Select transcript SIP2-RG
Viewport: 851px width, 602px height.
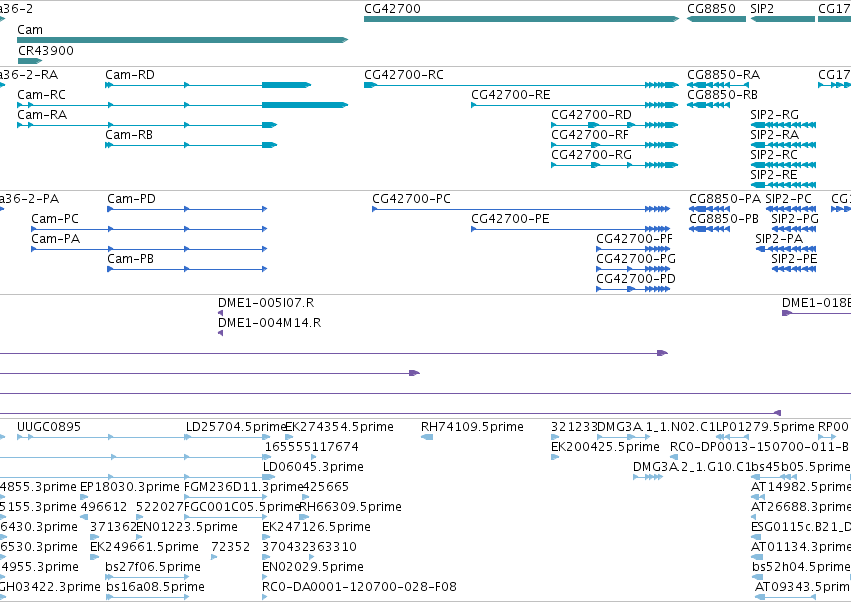point(783,125)
